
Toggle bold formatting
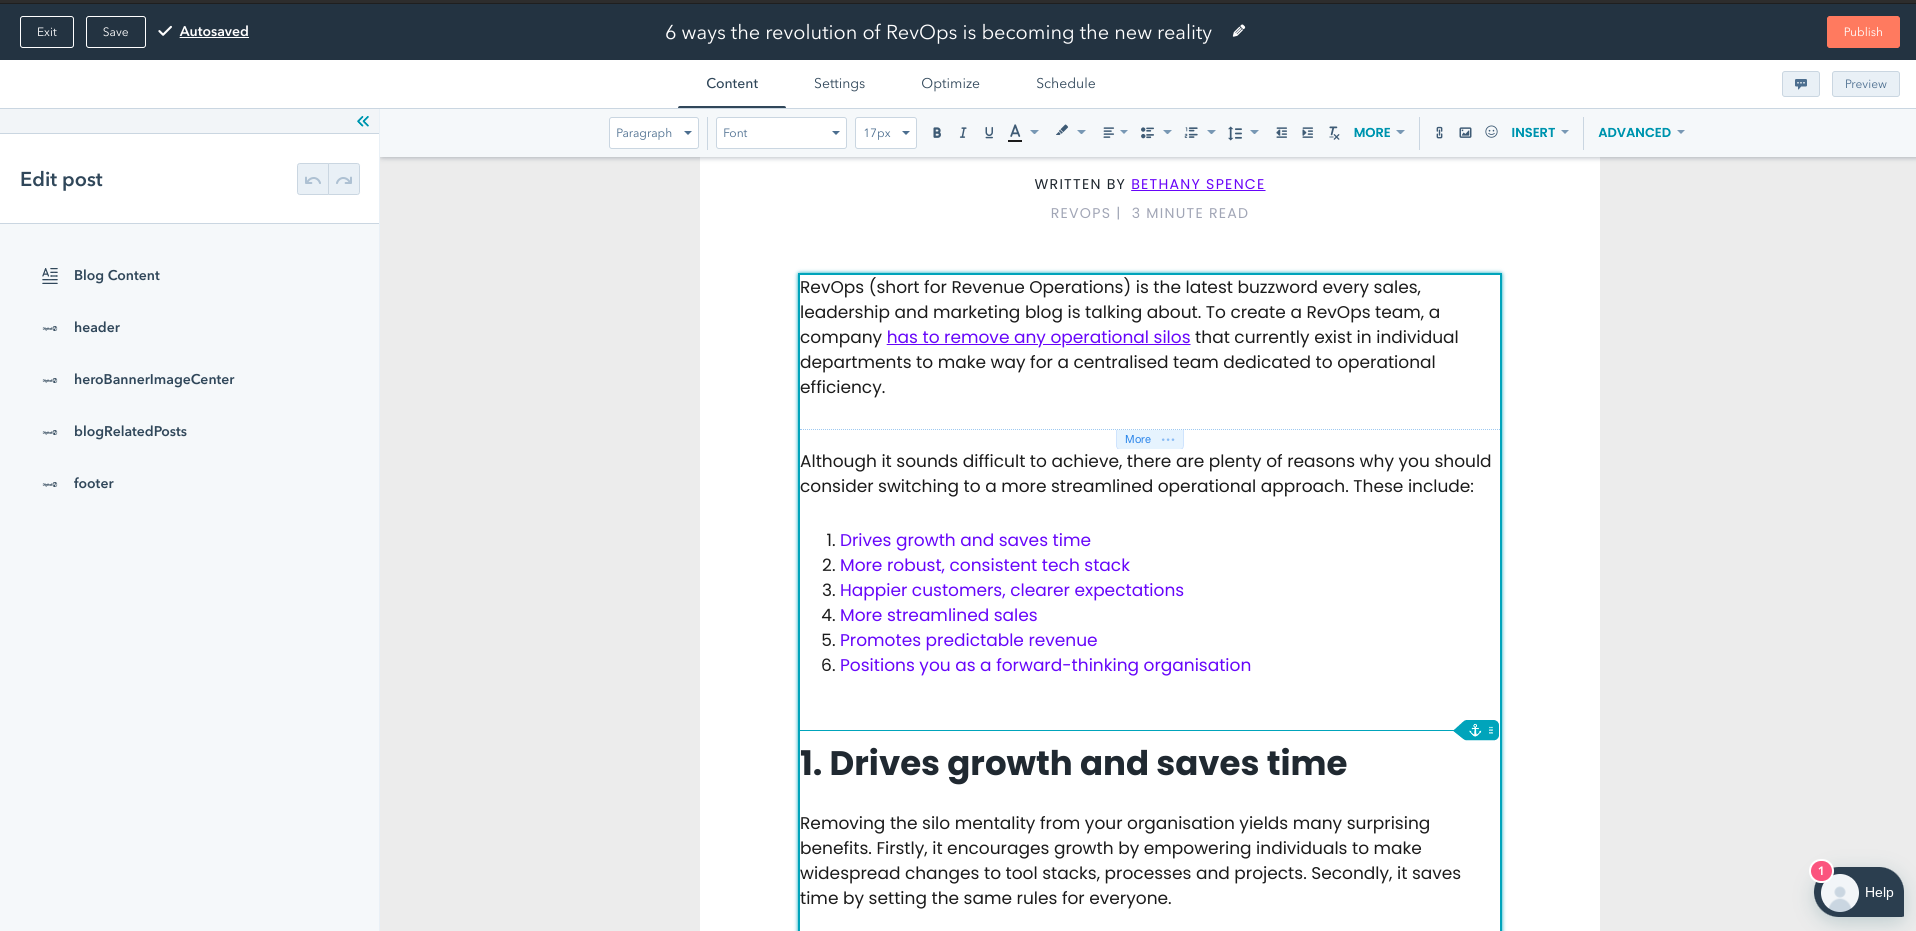click(937, 133)
